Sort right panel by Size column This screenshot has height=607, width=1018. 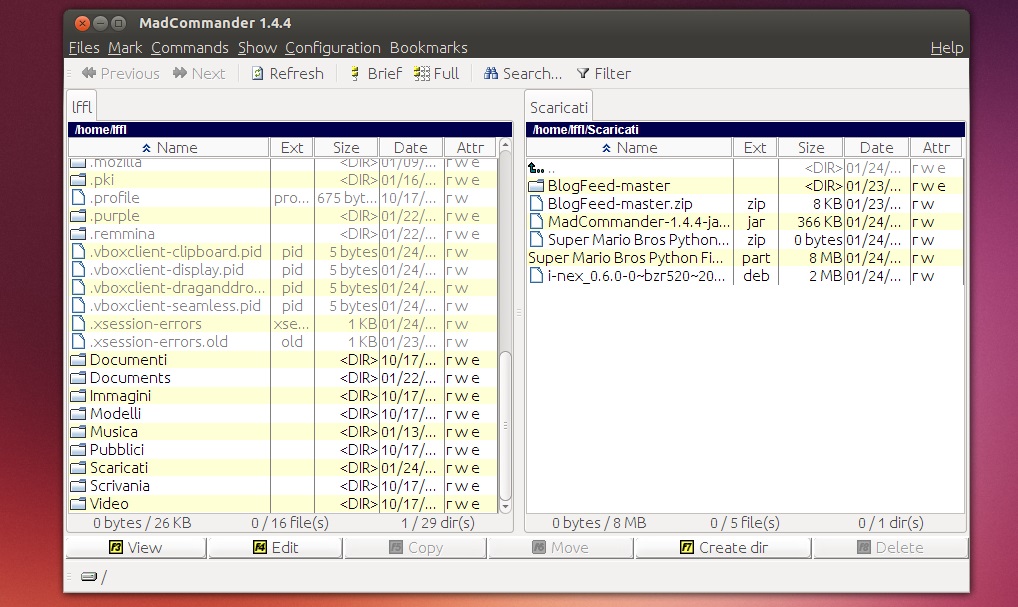811,148
